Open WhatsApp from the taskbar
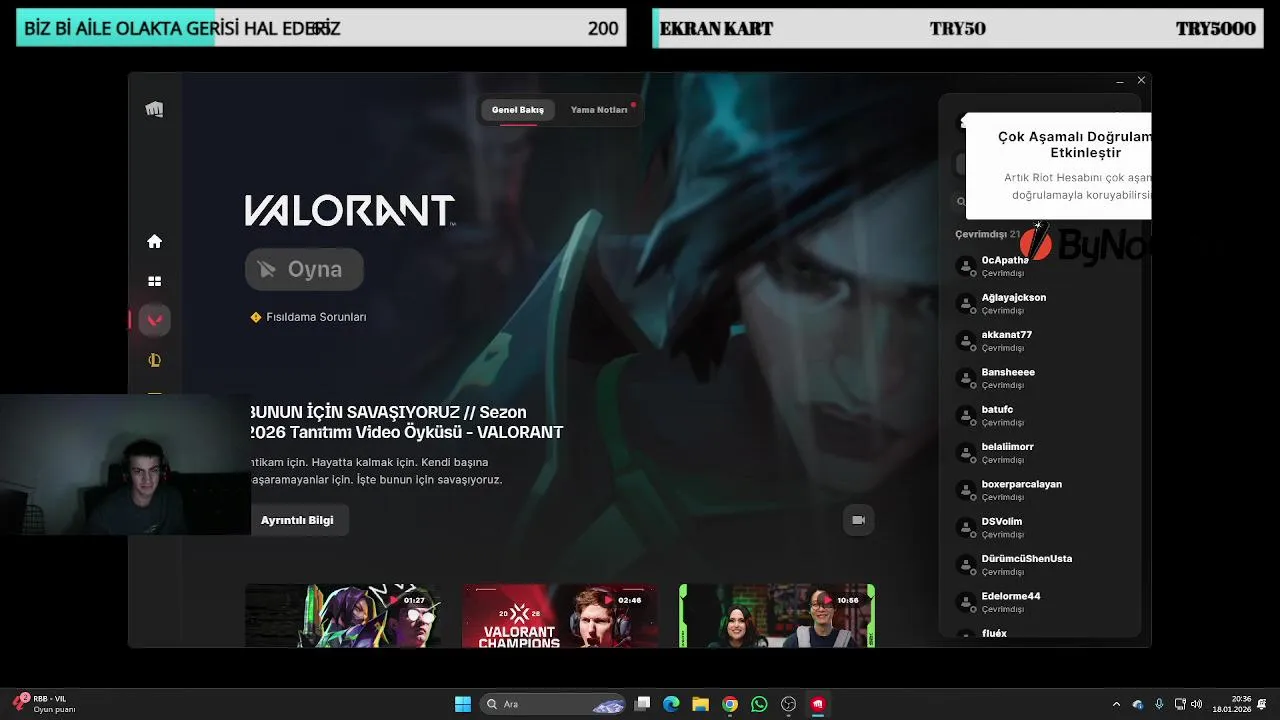 [x=759, y=704]
